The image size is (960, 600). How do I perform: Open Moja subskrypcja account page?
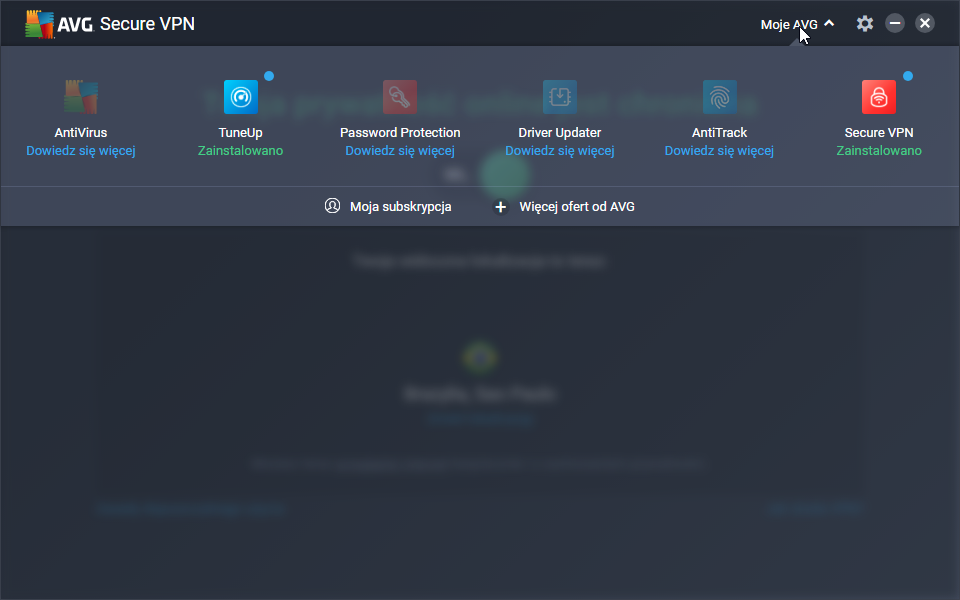tap(389, 207)
